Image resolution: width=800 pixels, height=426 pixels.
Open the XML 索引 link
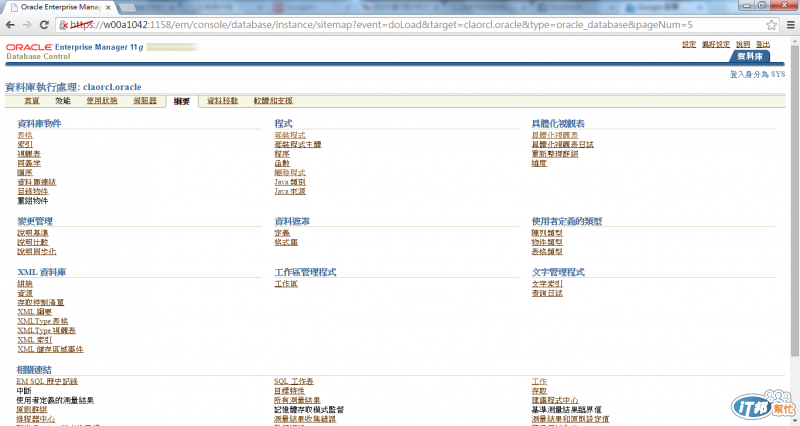pyautogui.click(x=35, y=340)
